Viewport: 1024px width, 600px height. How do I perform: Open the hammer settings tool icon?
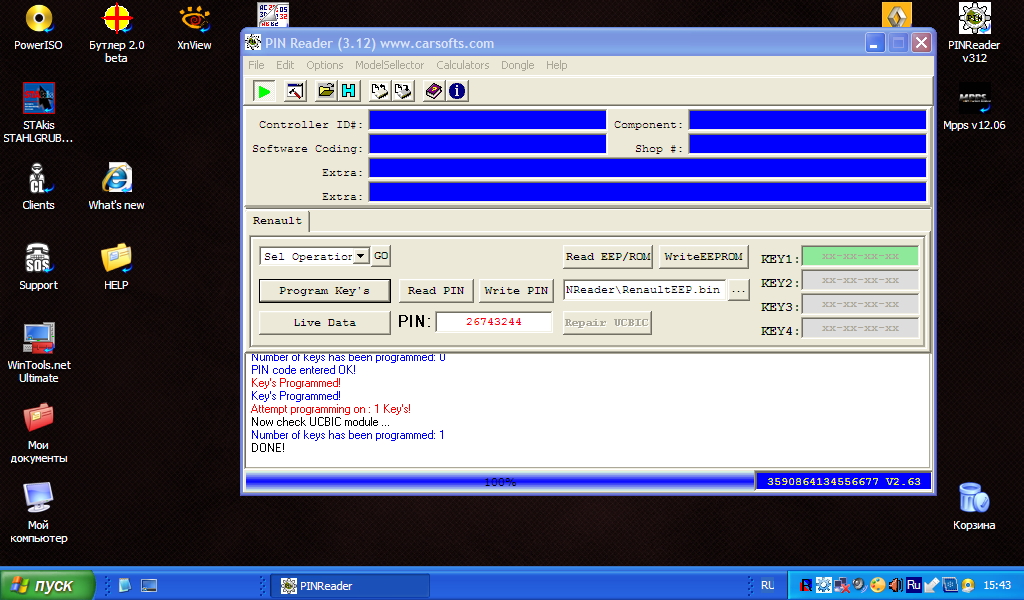coord(295,91)
